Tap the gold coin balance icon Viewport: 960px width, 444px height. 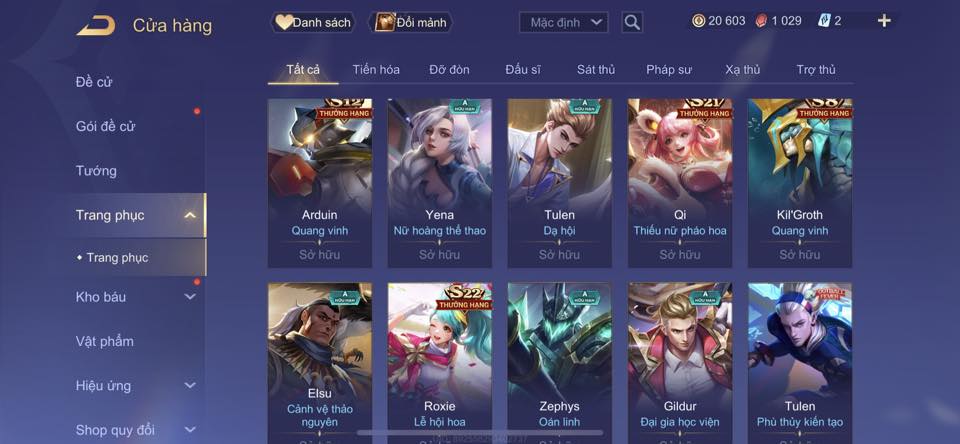(699, 21)
